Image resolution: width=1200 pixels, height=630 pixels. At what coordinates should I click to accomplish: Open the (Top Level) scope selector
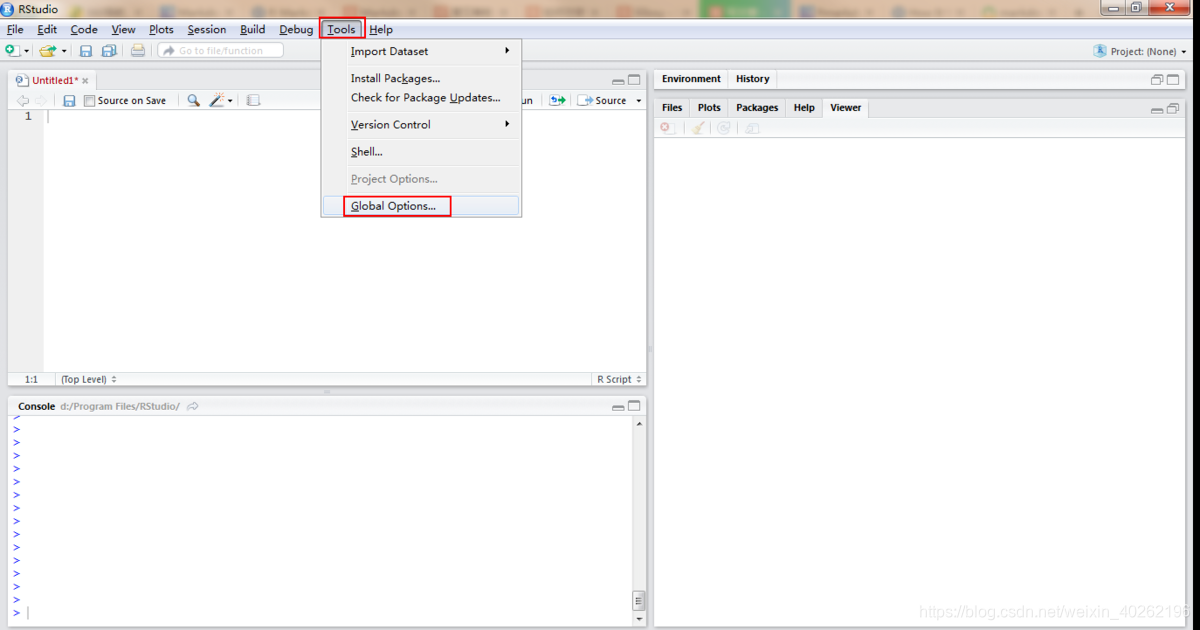(88, 380)
